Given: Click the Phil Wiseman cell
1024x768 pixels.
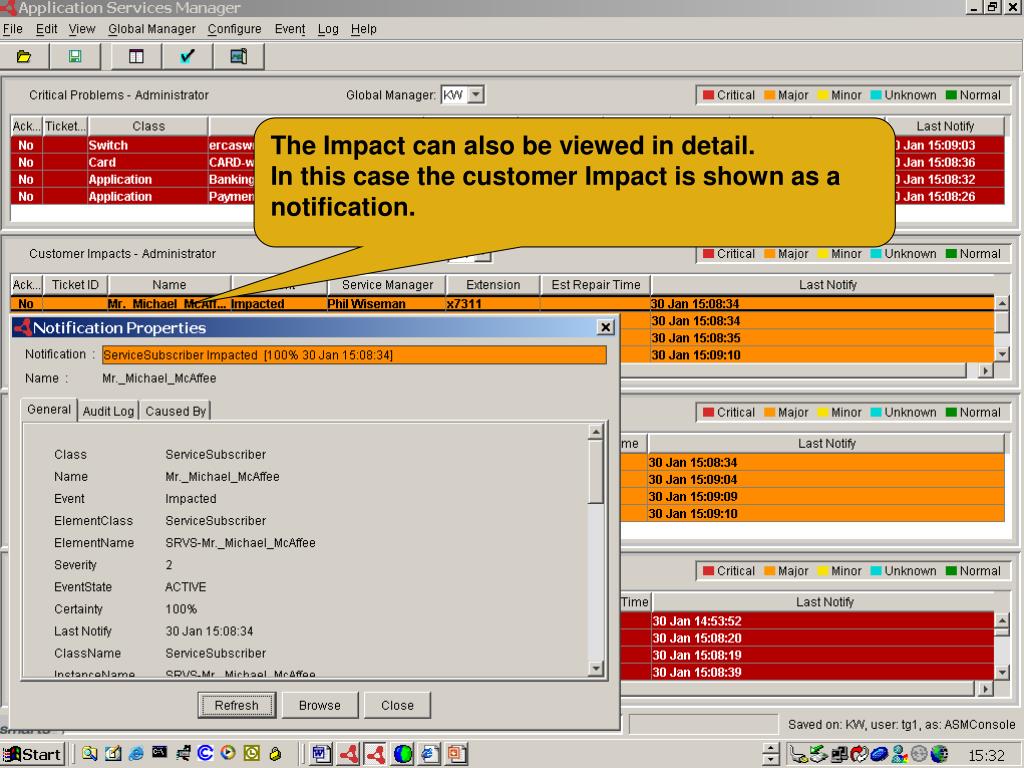Looking at the screenshot, I should tap(386, 304).
